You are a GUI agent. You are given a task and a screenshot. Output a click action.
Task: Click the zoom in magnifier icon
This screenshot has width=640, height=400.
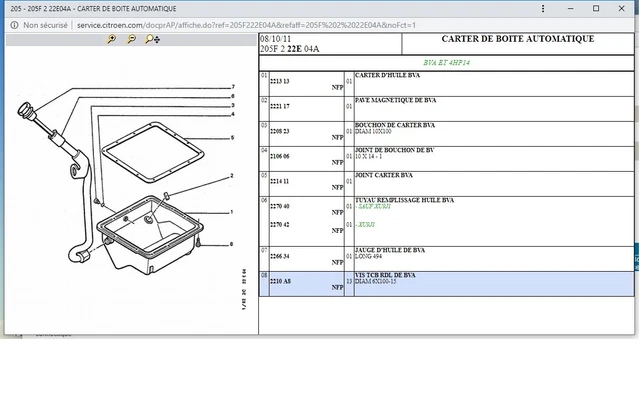[111, 39]
